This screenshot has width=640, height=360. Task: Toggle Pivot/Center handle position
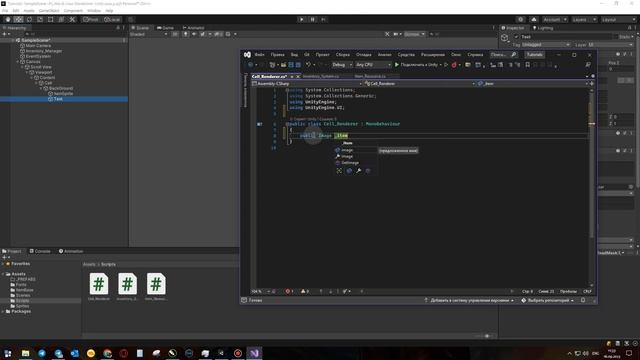point(91,20)
